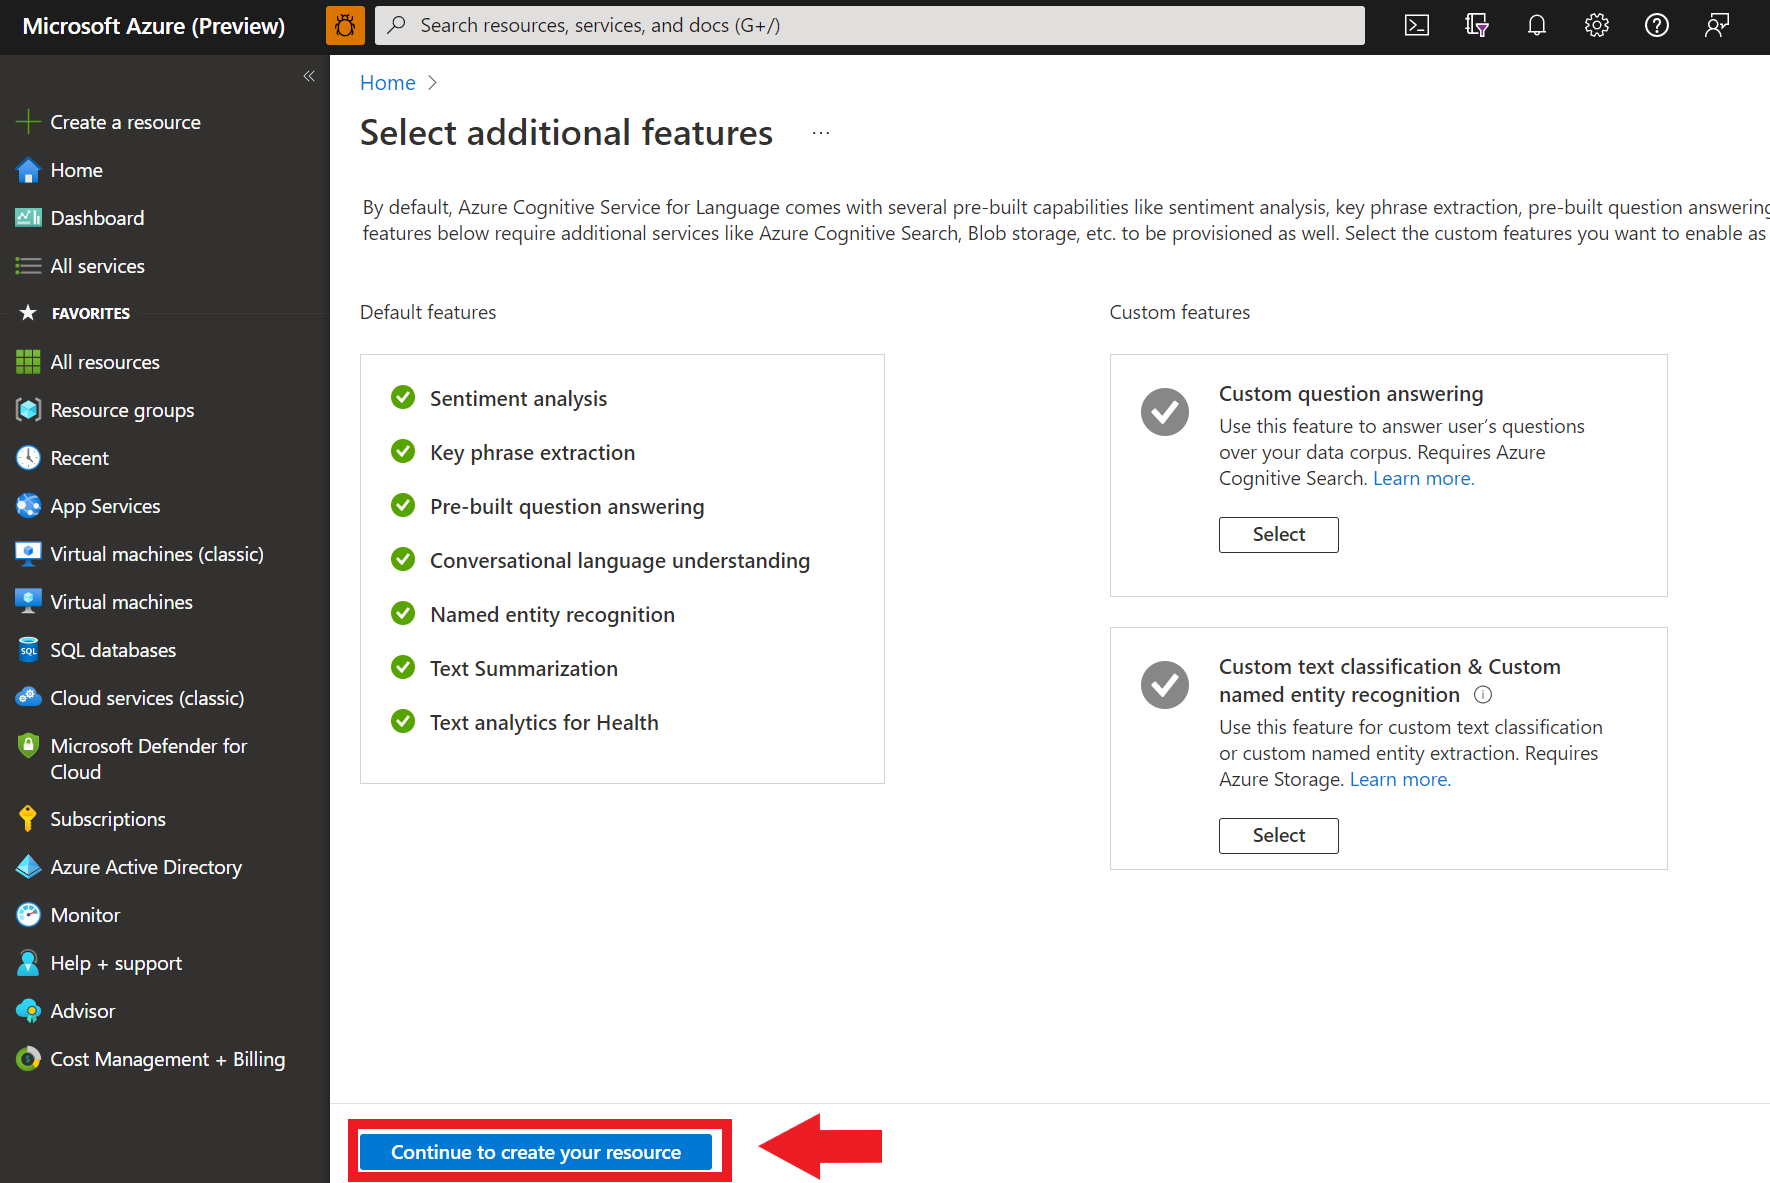Click the search resources, services, and docs field
Image resolution: width=1770 pixels, height=1183 pixels.
coord(870,26)
